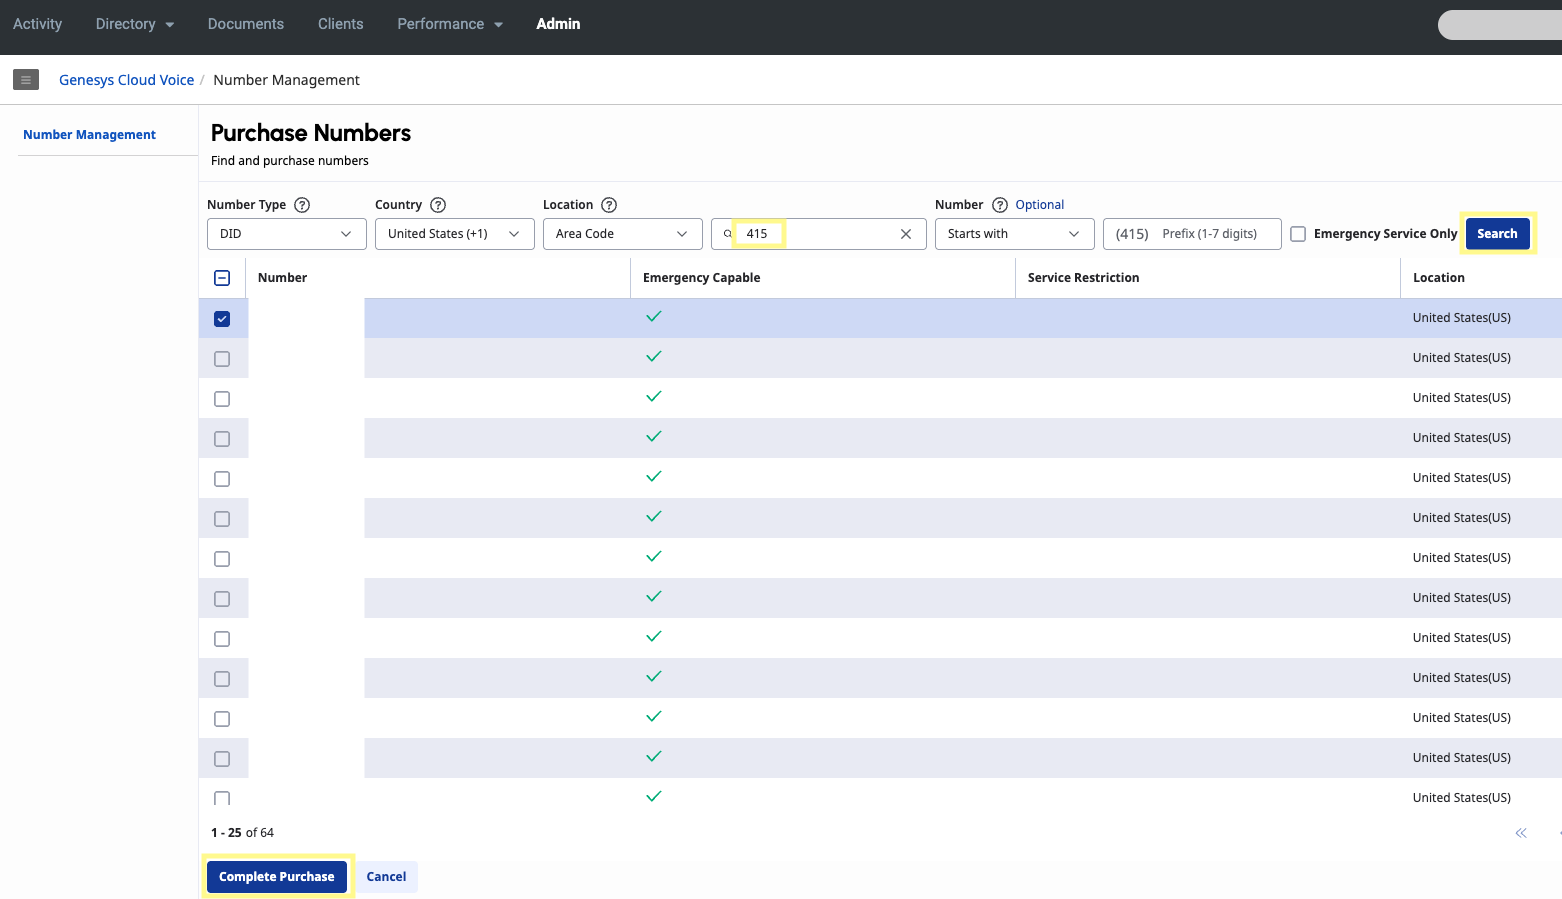Click the Location help question icon
The width and height of the screenshot is (1562, 899).
609,205
